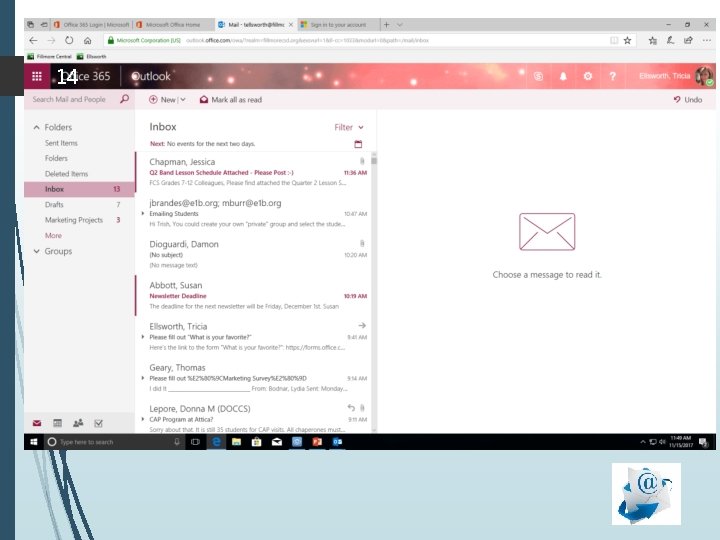Click the browser back arrow

tap(34, 40)
